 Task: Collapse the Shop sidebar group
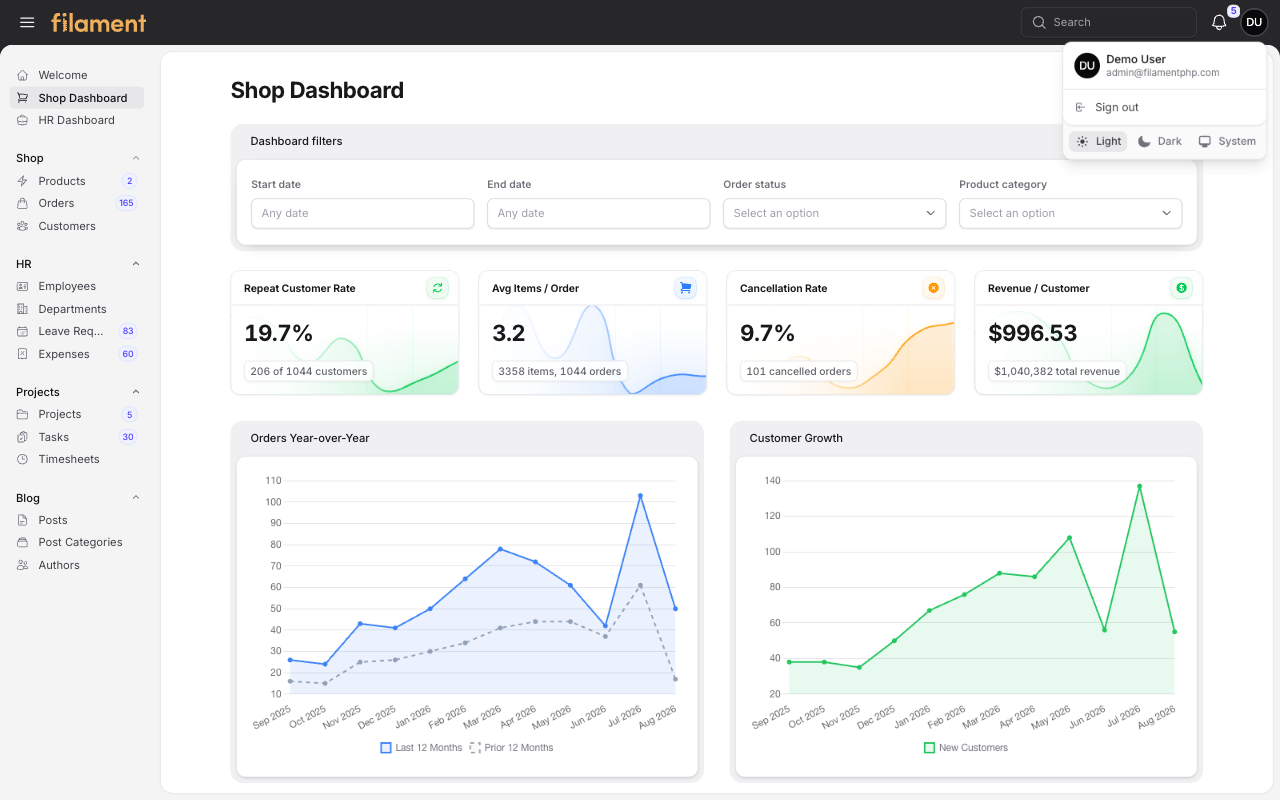click(x=136, y=158)
